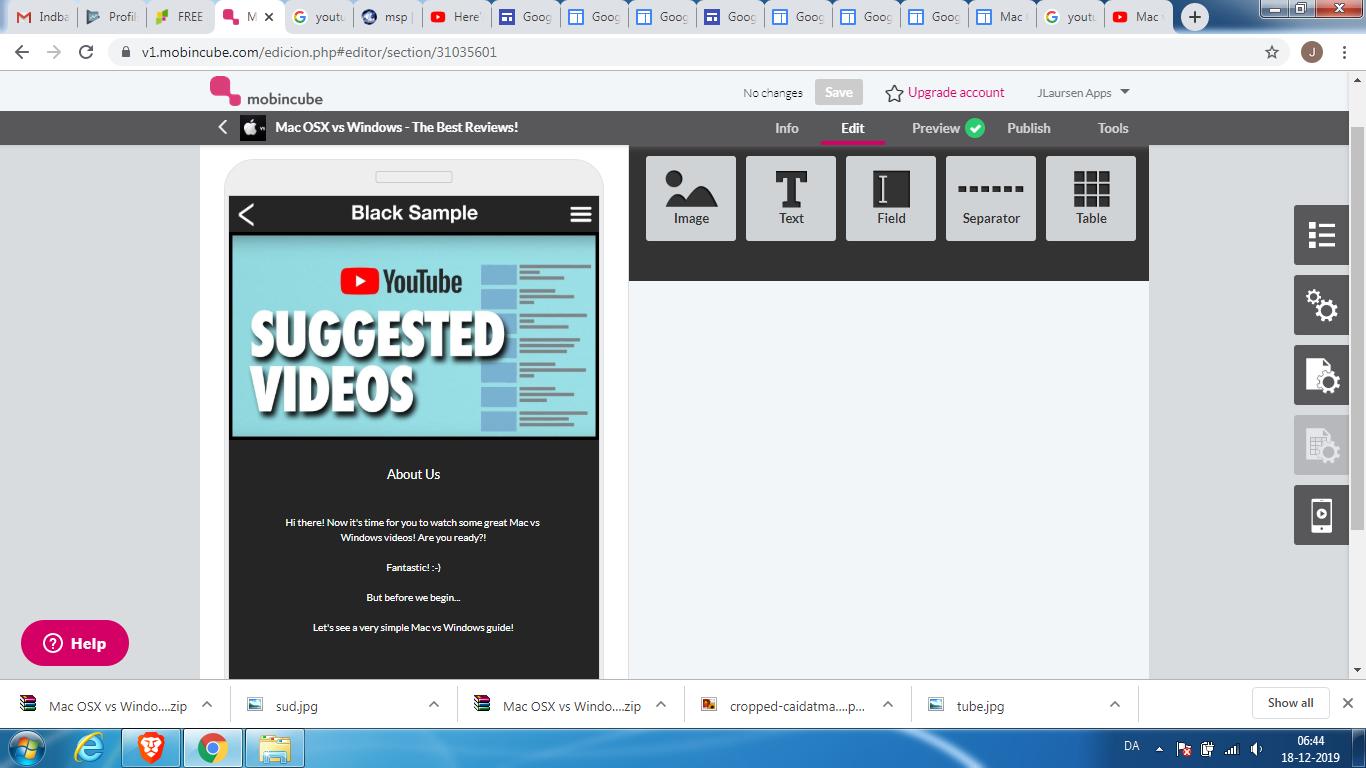Viewport: 1366px width, 768px height.
Task: Open a new browser tab
Action: 1194,17
